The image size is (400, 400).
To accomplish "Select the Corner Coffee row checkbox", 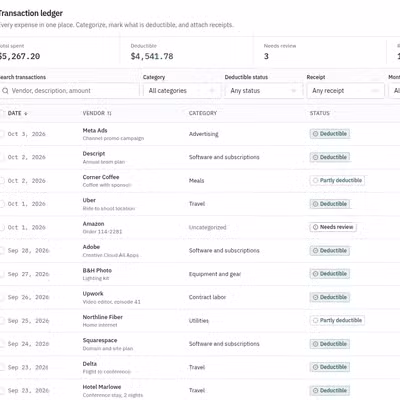I will [x=1, y=181].
